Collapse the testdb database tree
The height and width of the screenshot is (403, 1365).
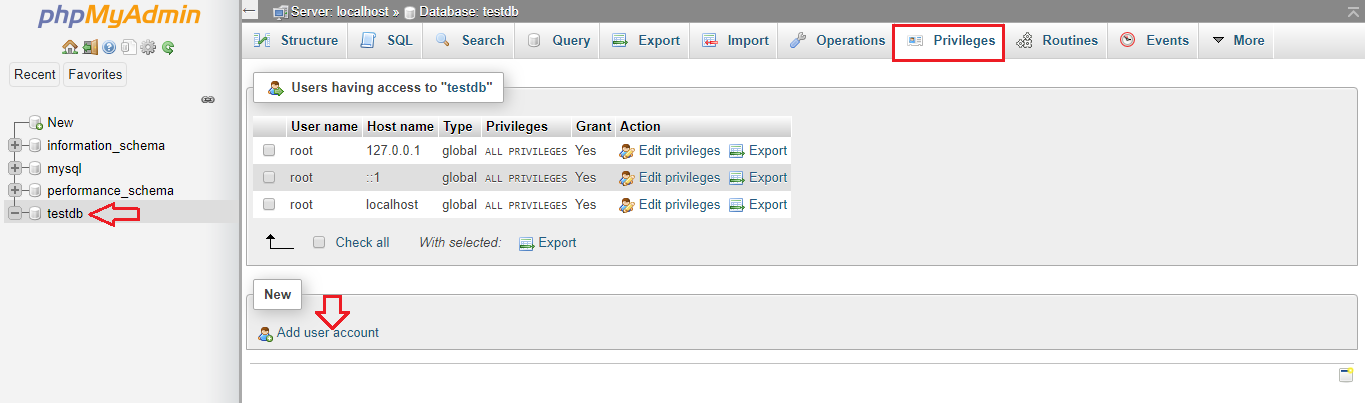tap(15, 213)
